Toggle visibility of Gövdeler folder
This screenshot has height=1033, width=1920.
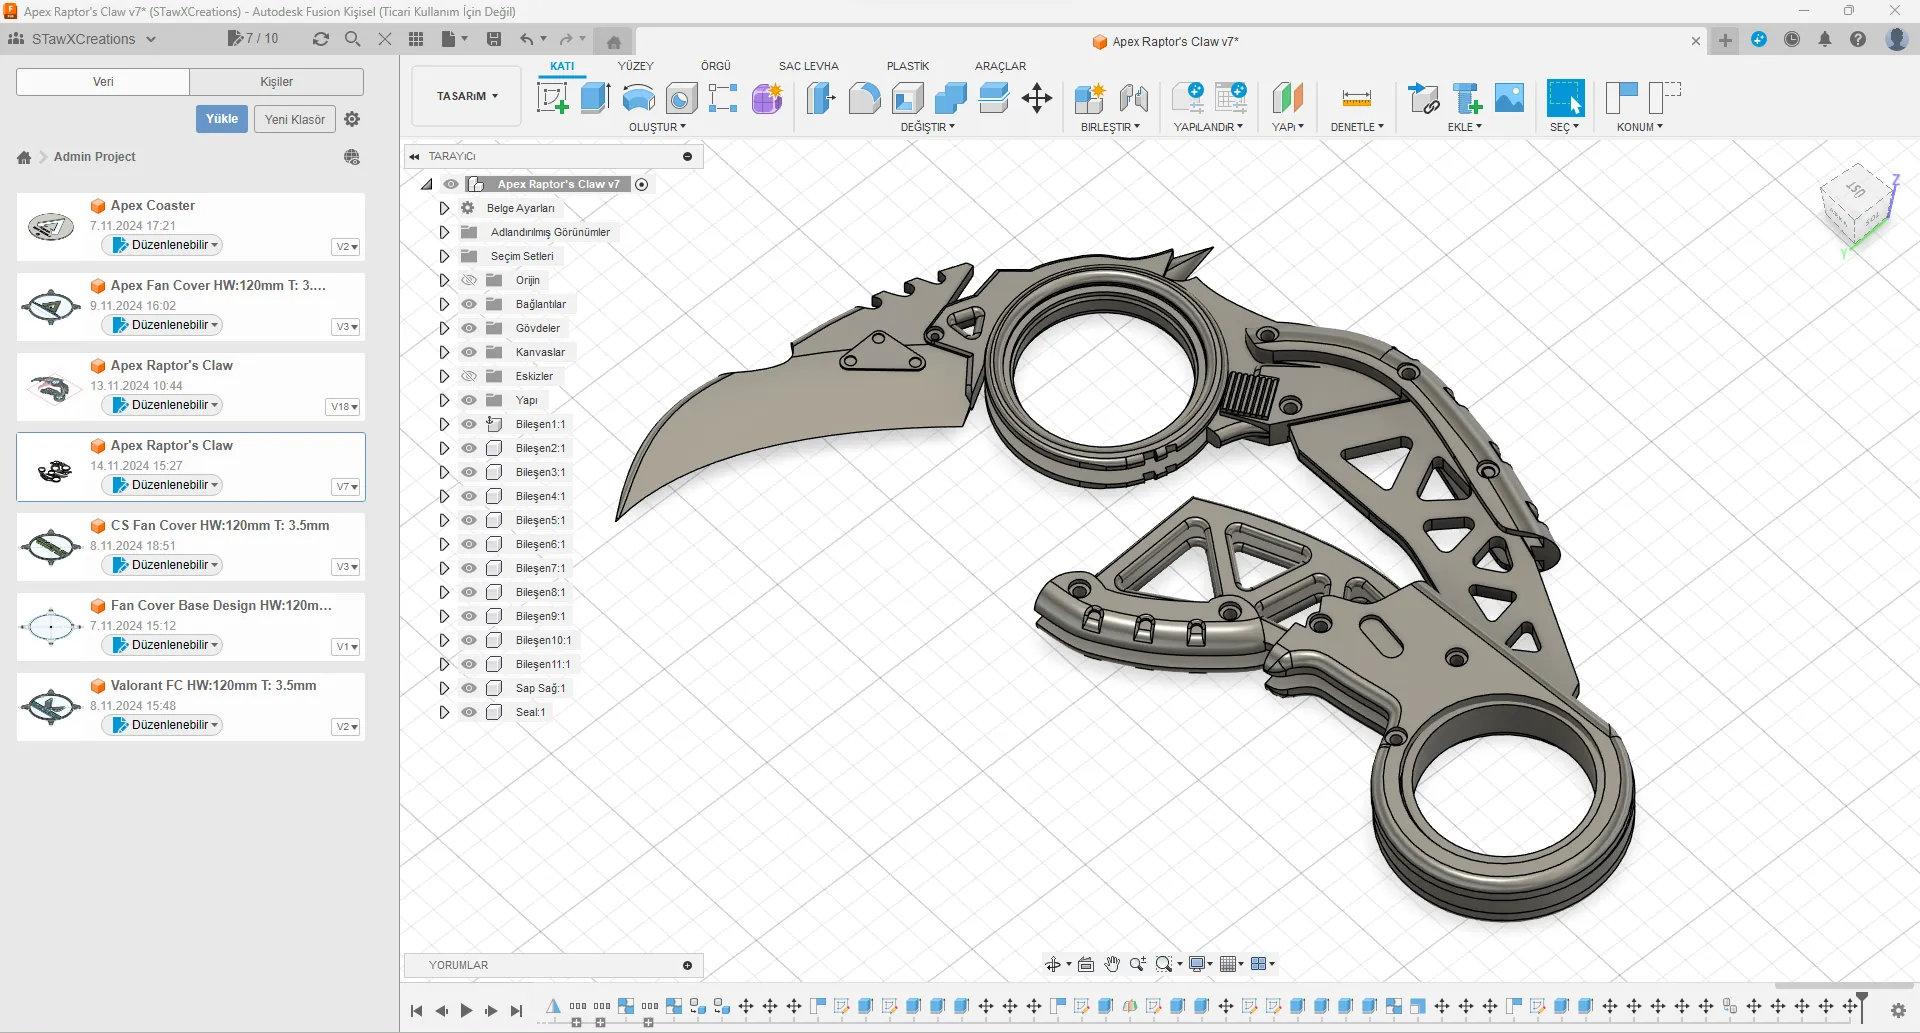coord(469,328)
